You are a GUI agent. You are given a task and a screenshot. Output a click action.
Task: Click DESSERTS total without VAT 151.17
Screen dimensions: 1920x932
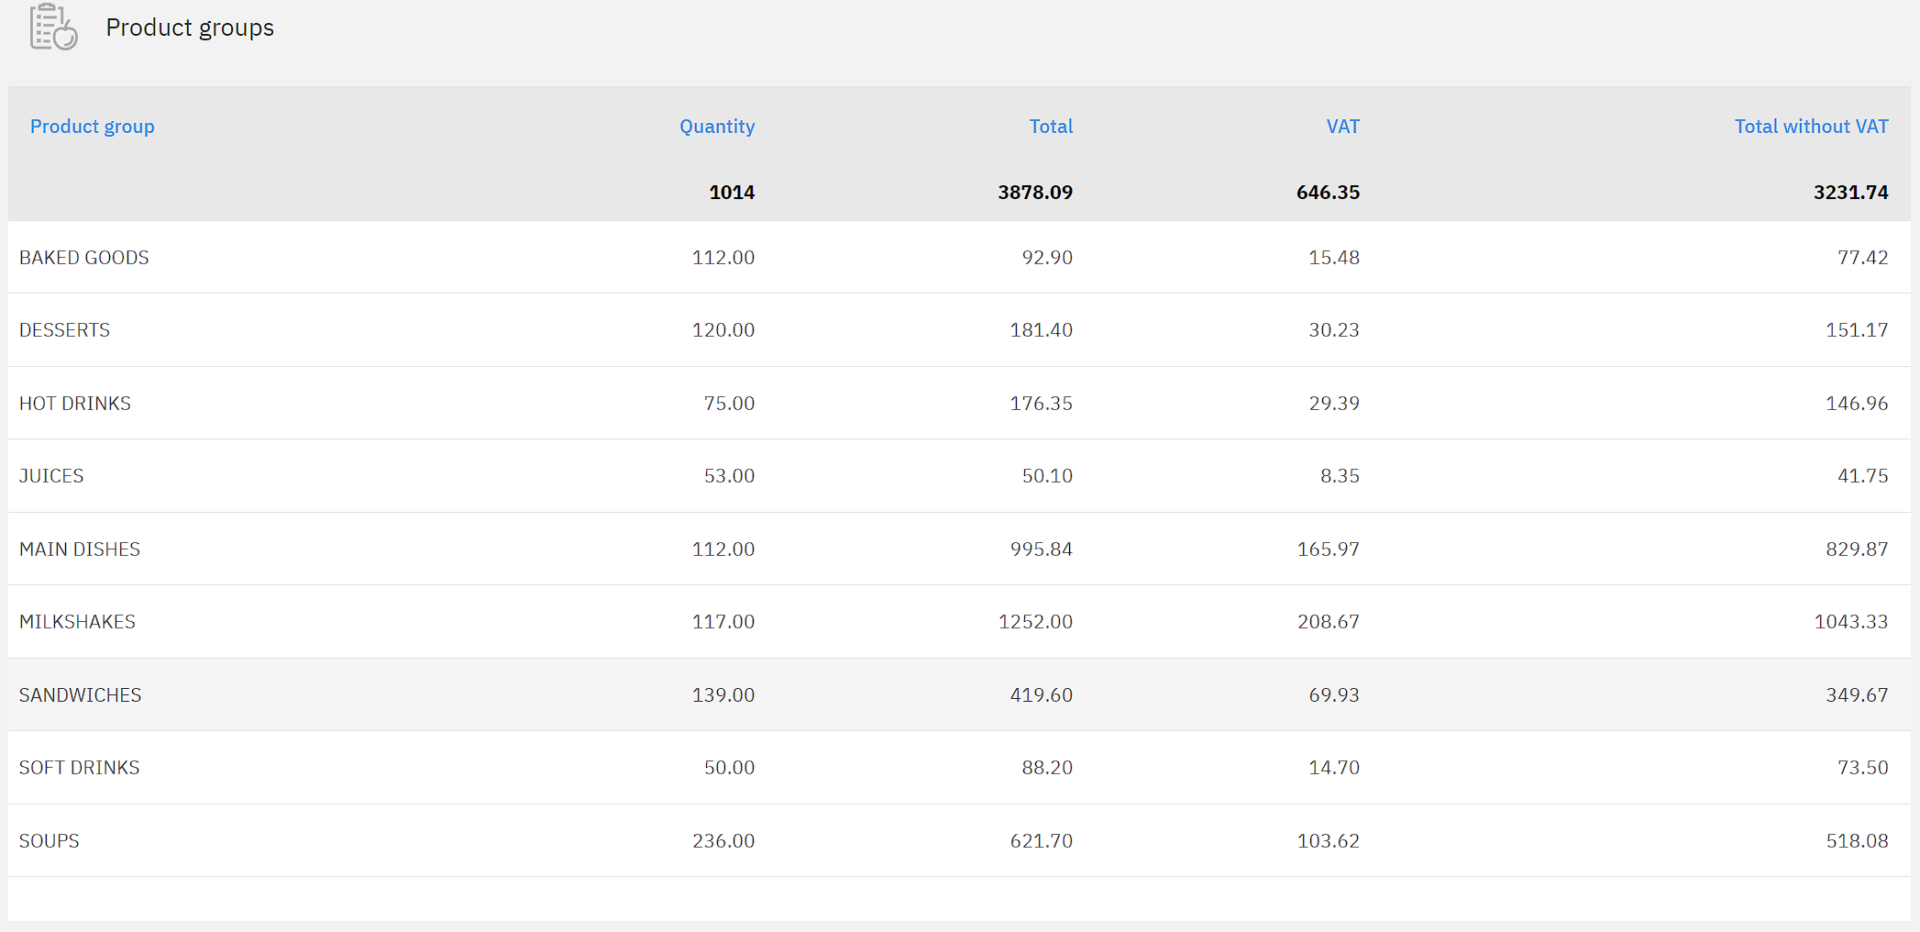pyautogui.click(x=1857, y=330)
